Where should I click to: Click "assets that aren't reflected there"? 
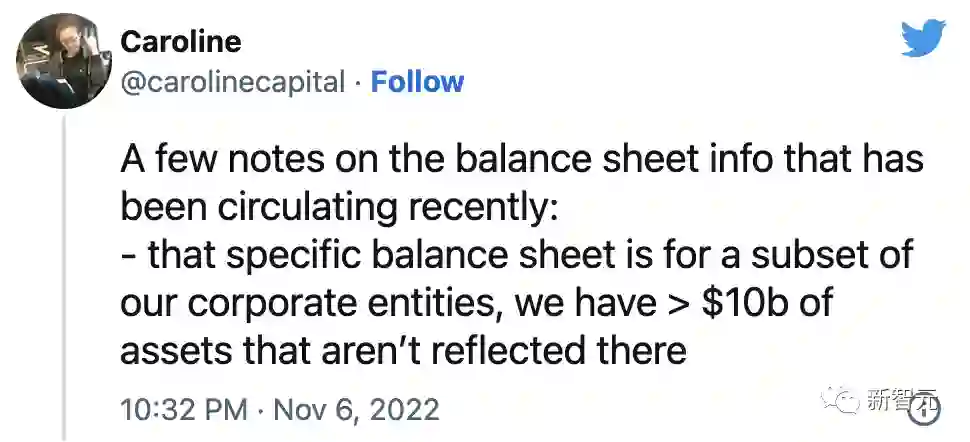tap(403, 350)
